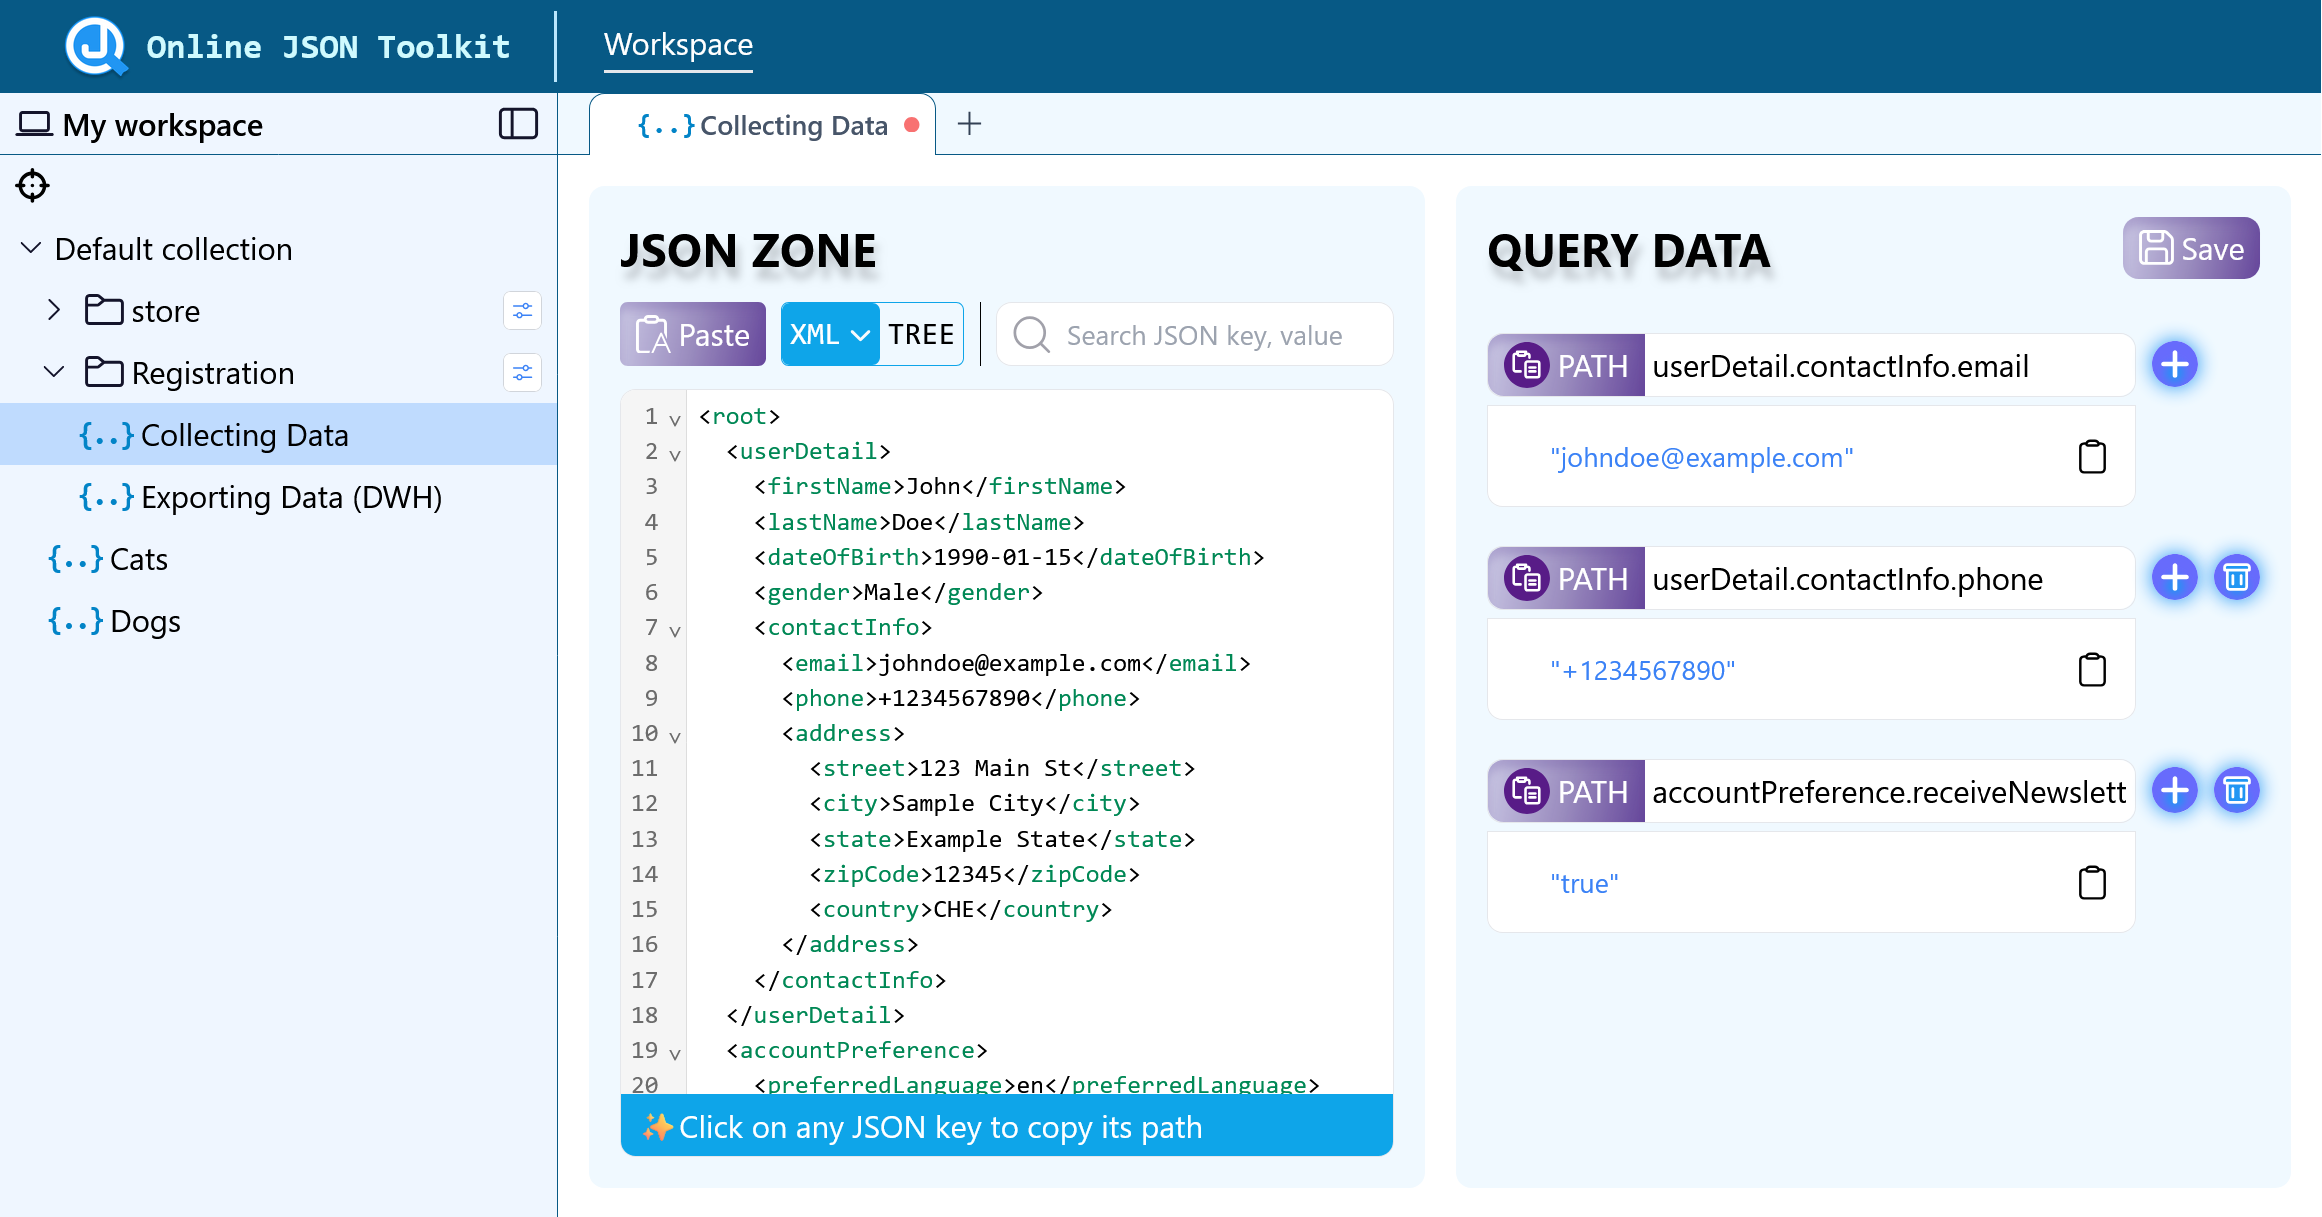
Task: Toggle the sidebar panel collapse icon
Action: (518, 124)
